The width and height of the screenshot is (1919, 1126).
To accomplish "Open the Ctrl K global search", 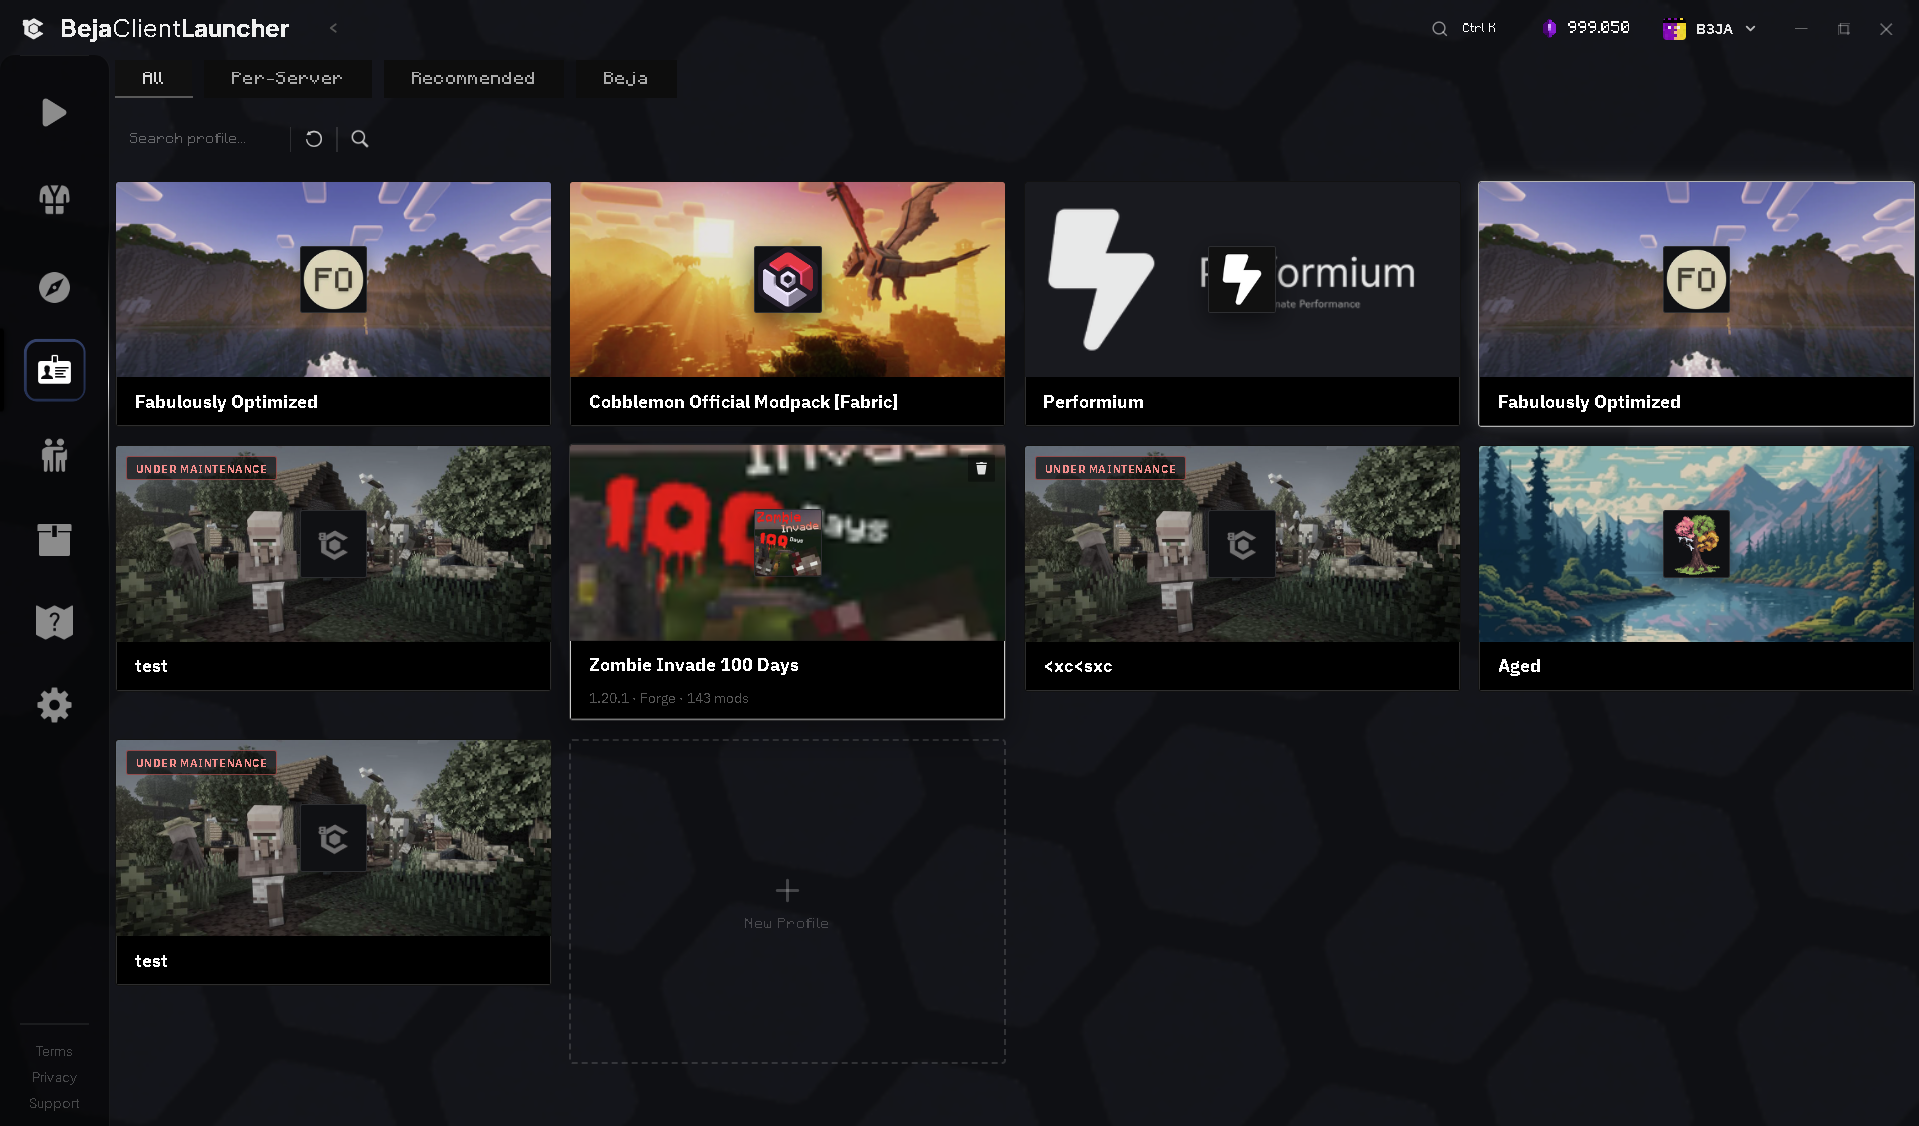I will click(1464, 28).
